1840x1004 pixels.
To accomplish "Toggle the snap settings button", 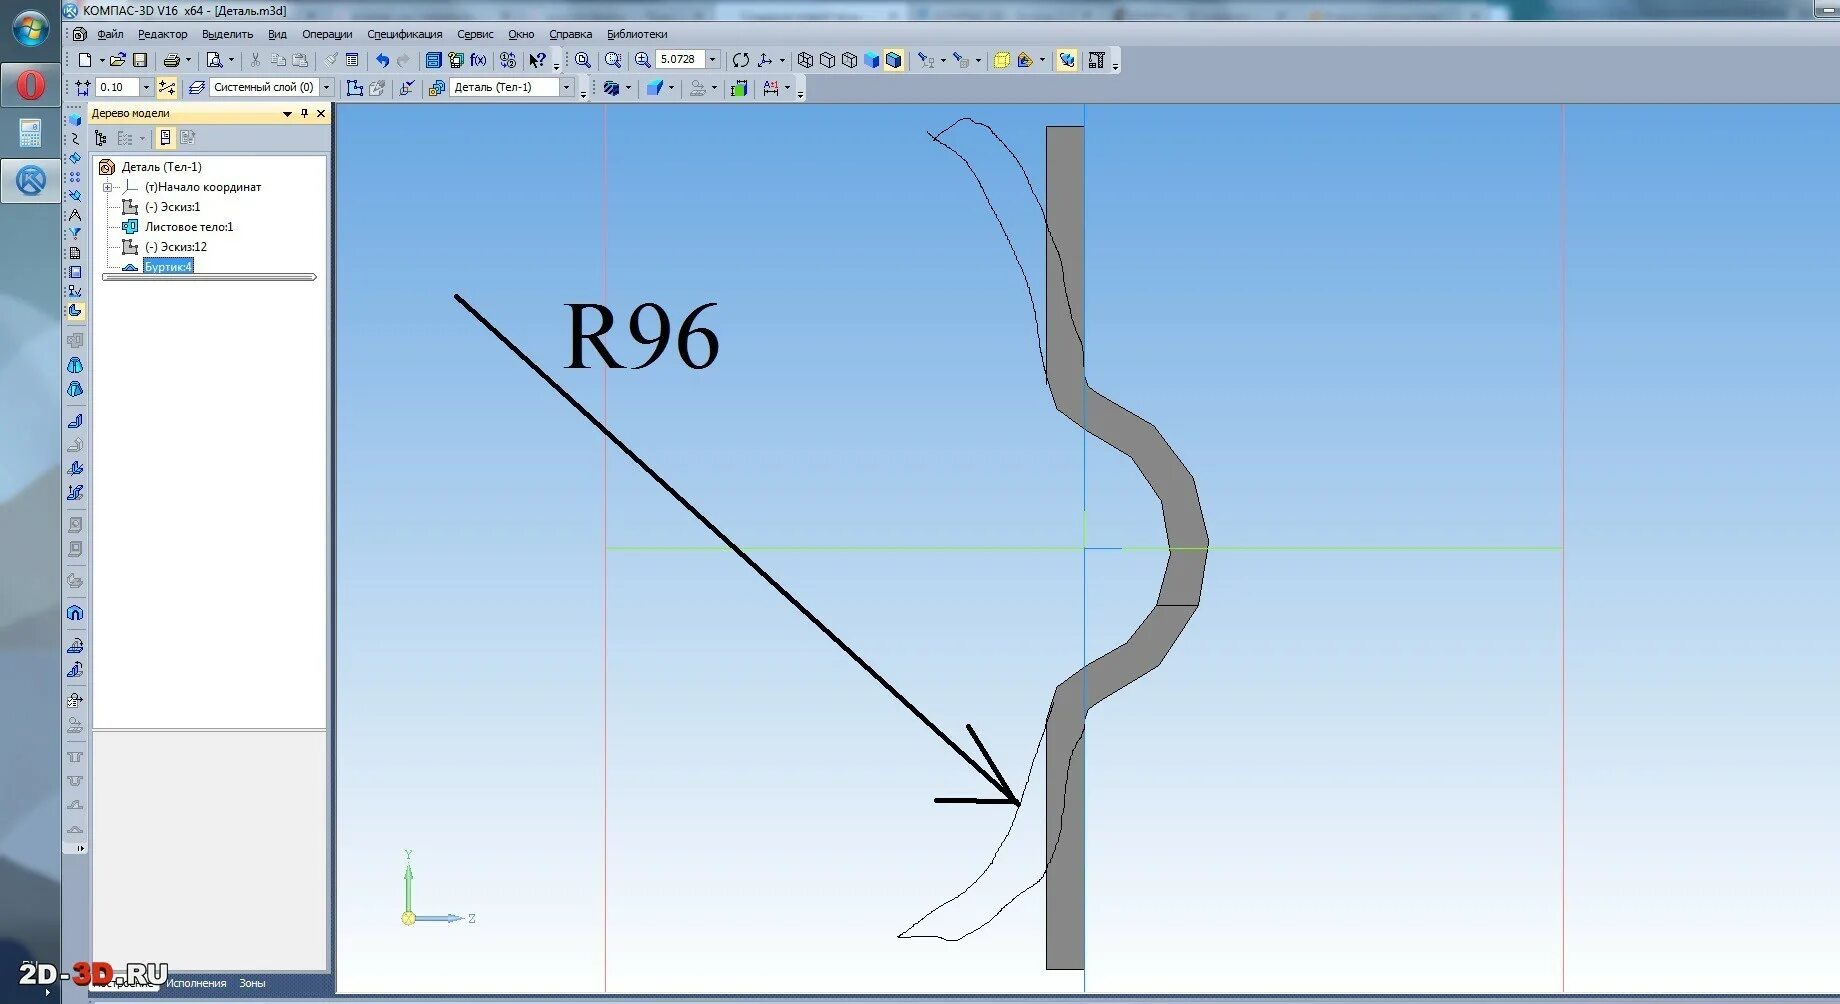I will click(x=167, y=88).
